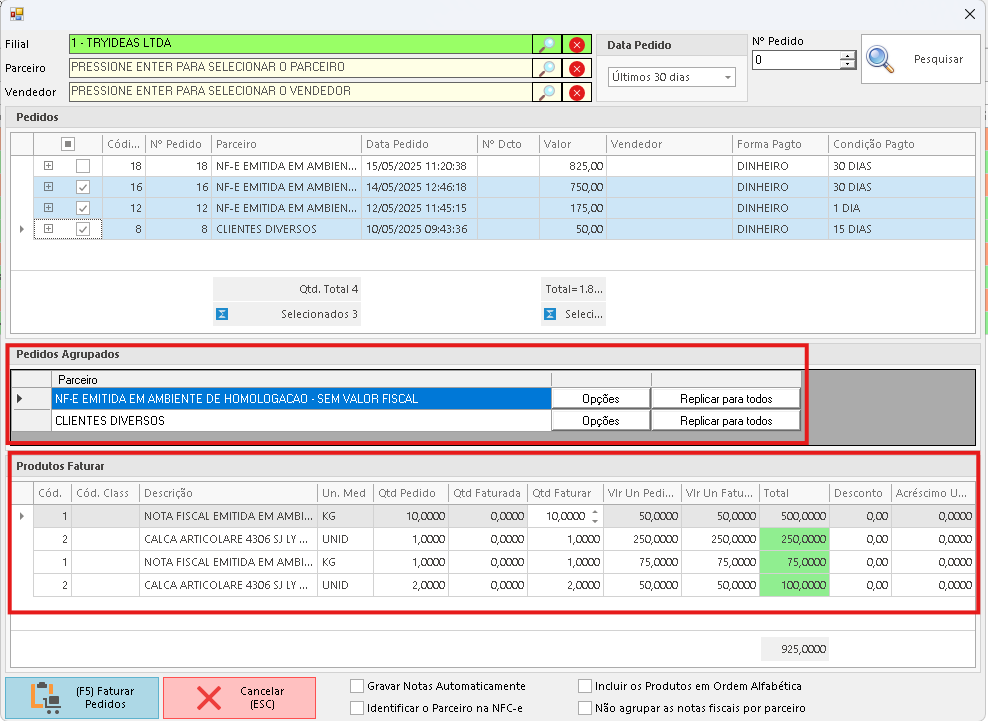Click the Parceiro selection input field
This screenshot has height=721, width=988.
pos(301,67)
